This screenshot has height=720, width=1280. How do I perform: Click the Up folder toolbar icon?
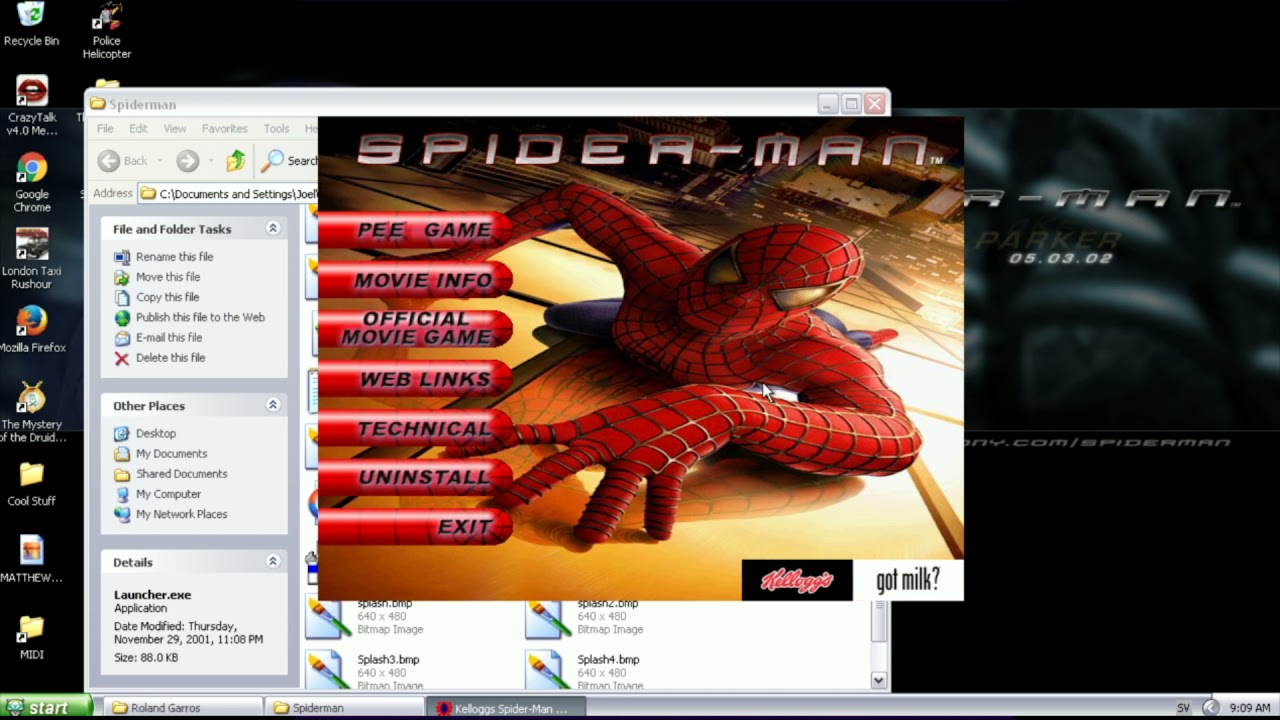click(236, 161)
